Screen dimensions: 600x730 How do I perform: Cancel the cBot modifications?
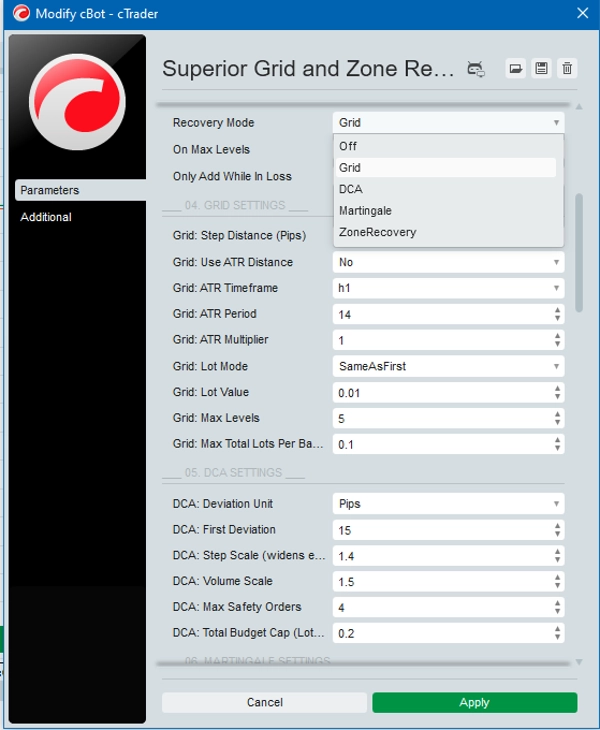pyautogui.click(x=264, y=702)
